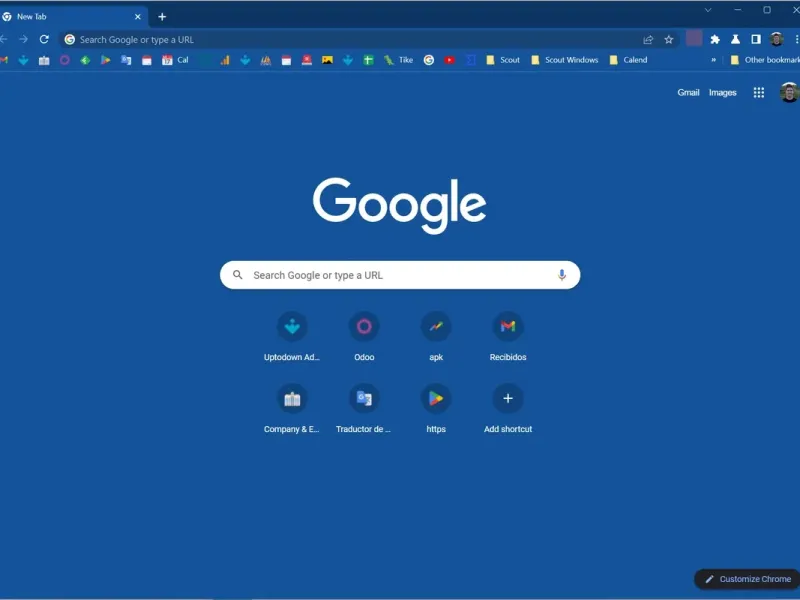Open Gmail link at top right
This screenshot has height=600, width=800.
click(688, 92)
